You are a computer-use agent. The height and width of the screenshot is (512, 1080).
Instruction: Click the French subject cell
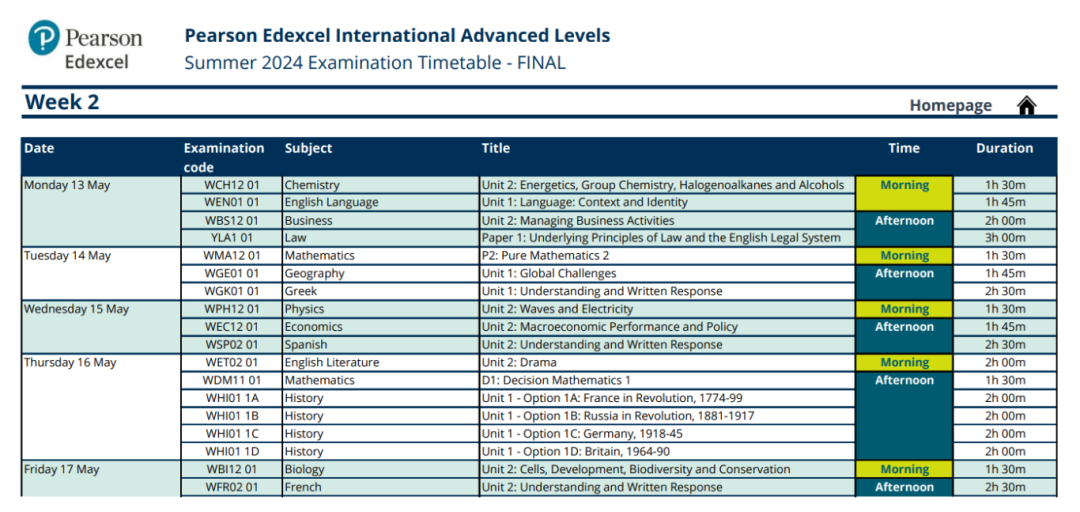(381, 487)
